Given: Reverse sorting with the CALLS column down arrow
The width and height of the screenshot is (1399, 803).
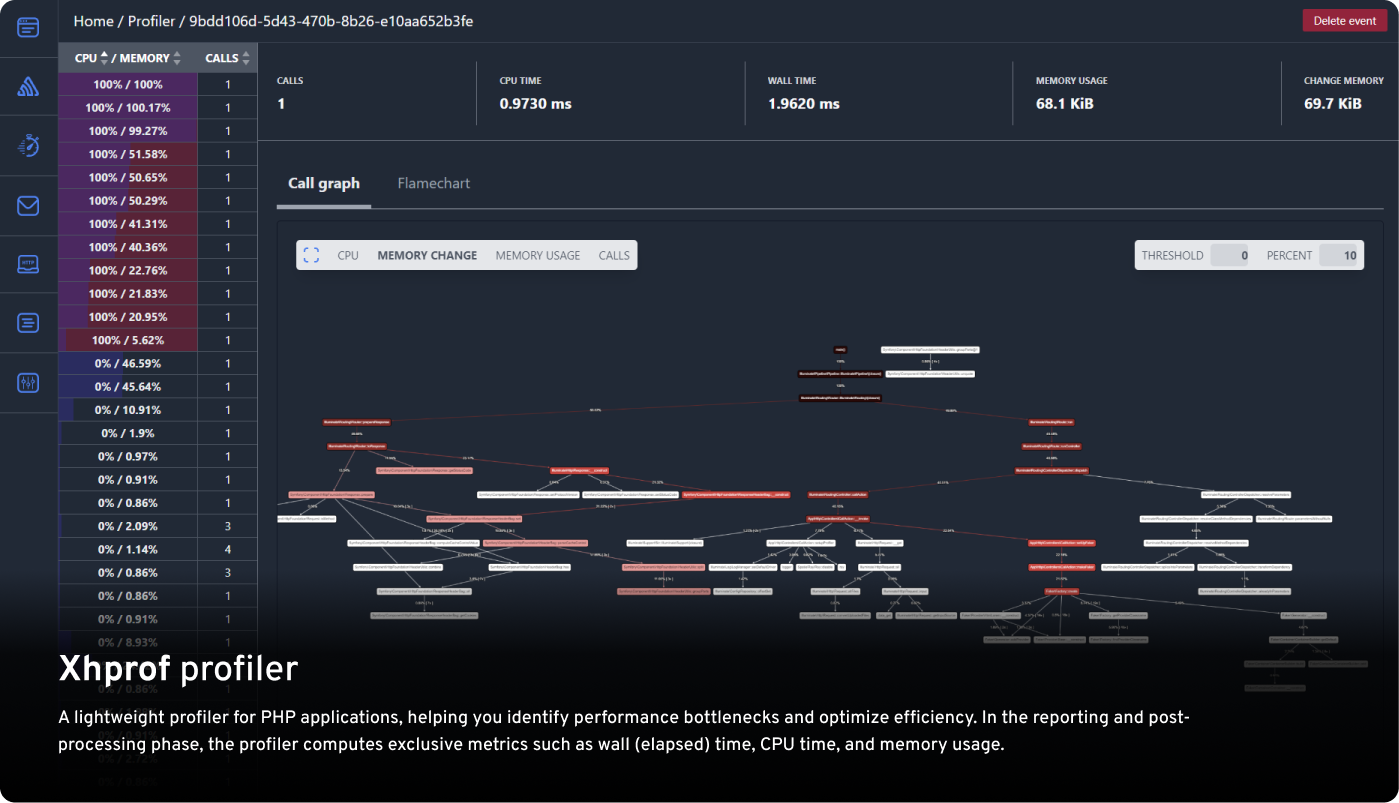Looking at the screenshot, I should pos(243,61).
